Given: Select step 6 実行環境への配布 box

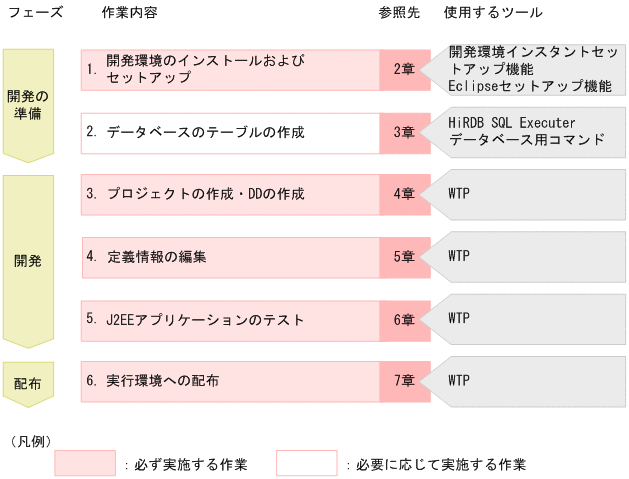Looking at the screenshot, I should point(230,381).
